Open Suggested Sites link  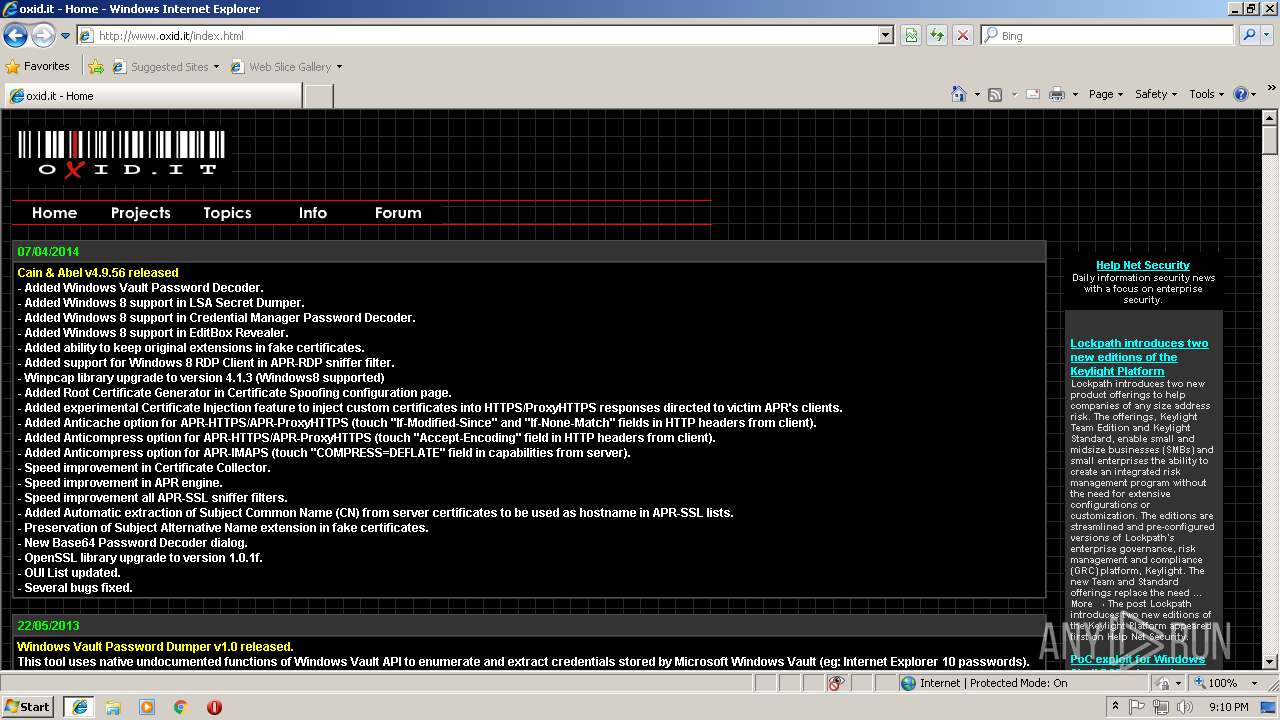click(x=165, y=67)
